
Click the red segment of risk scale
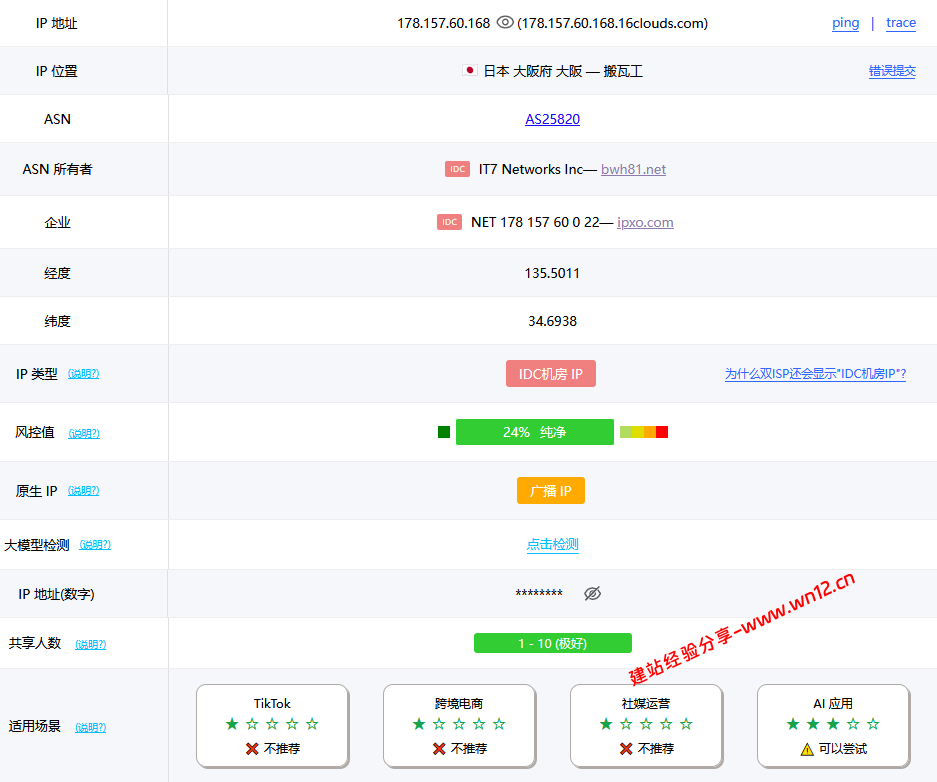pyautogui.click(x=662, y=432)
